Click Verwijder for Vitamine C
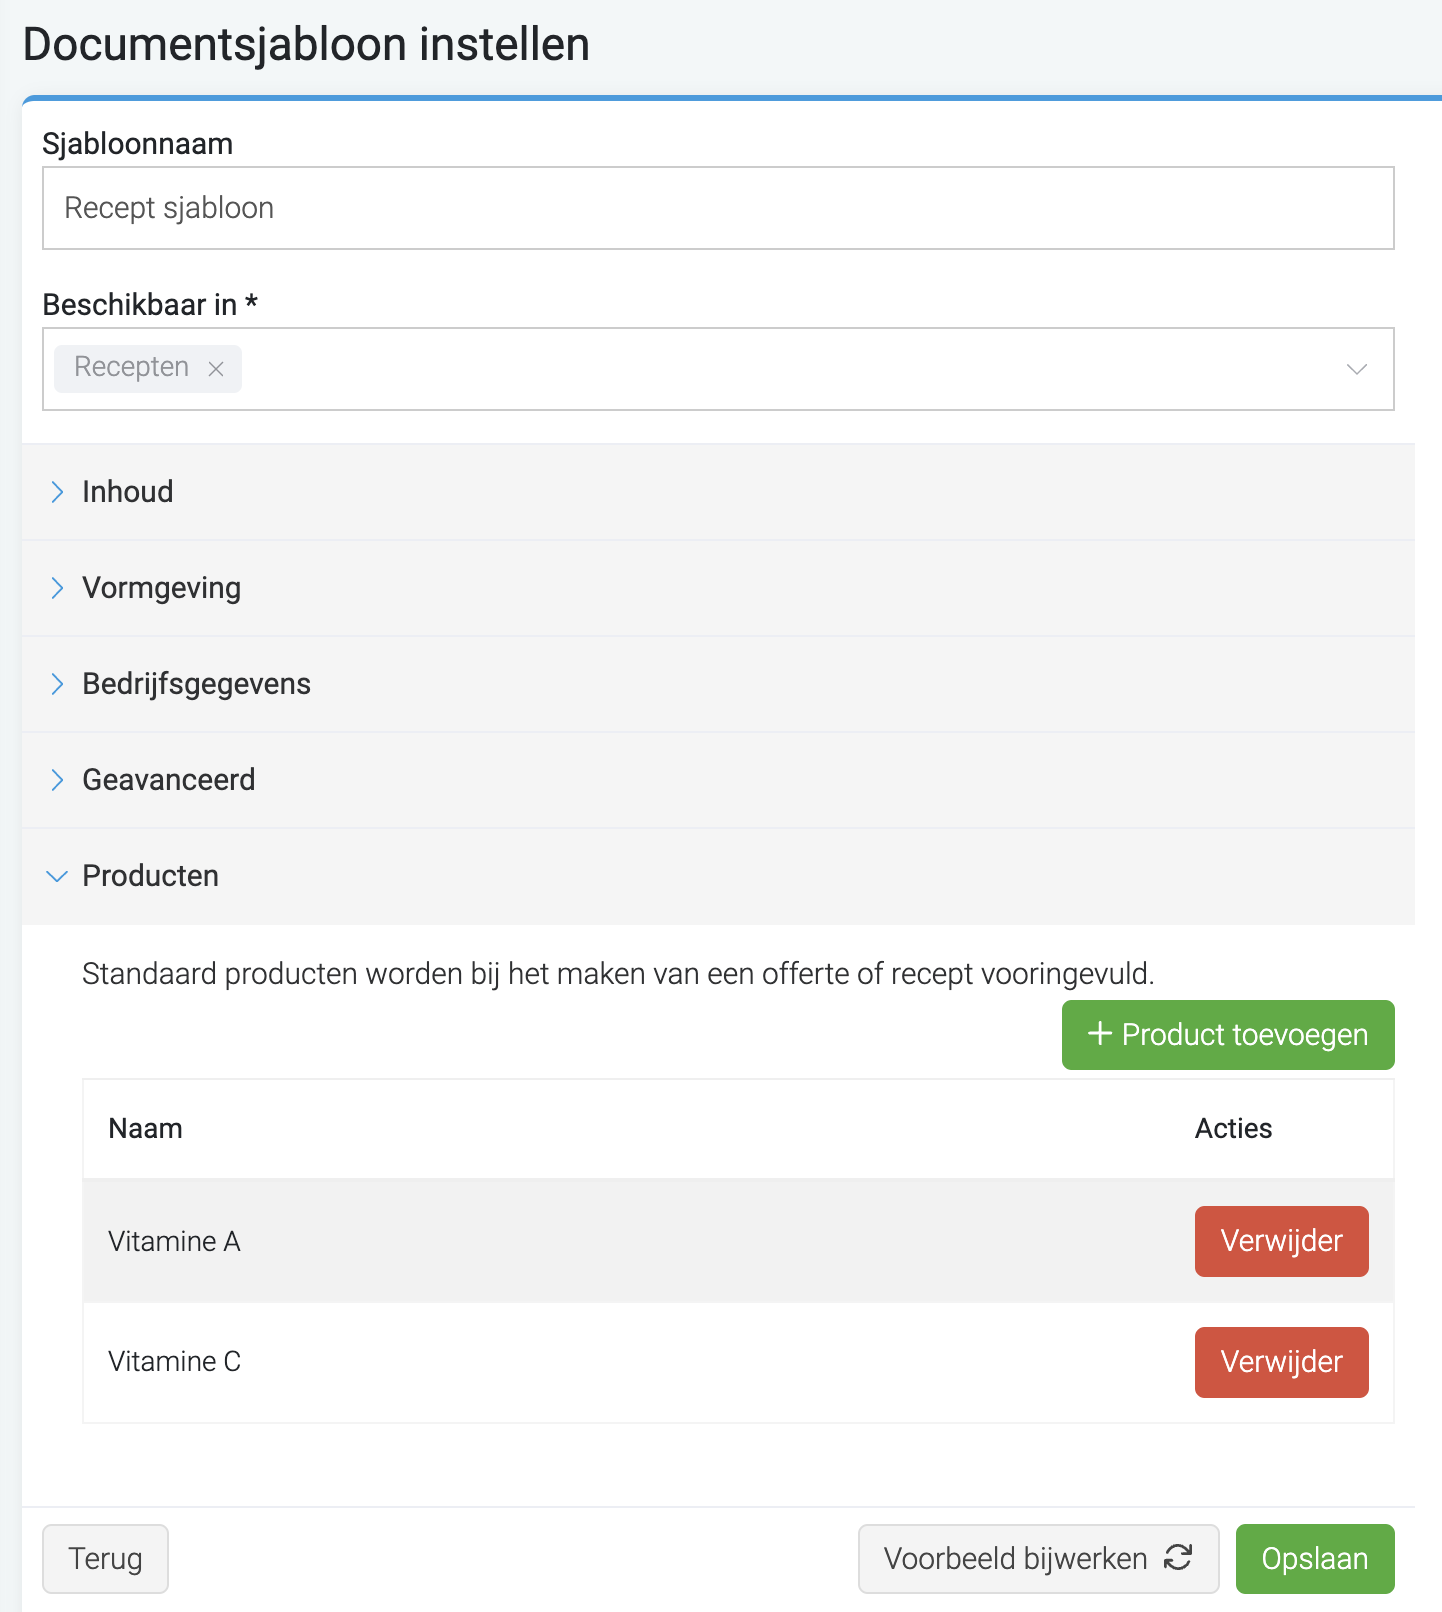 click(1281, 1362)
